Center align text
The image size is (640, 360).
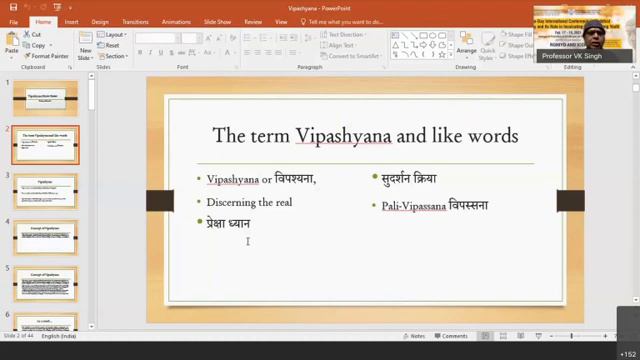coord(258,53)
